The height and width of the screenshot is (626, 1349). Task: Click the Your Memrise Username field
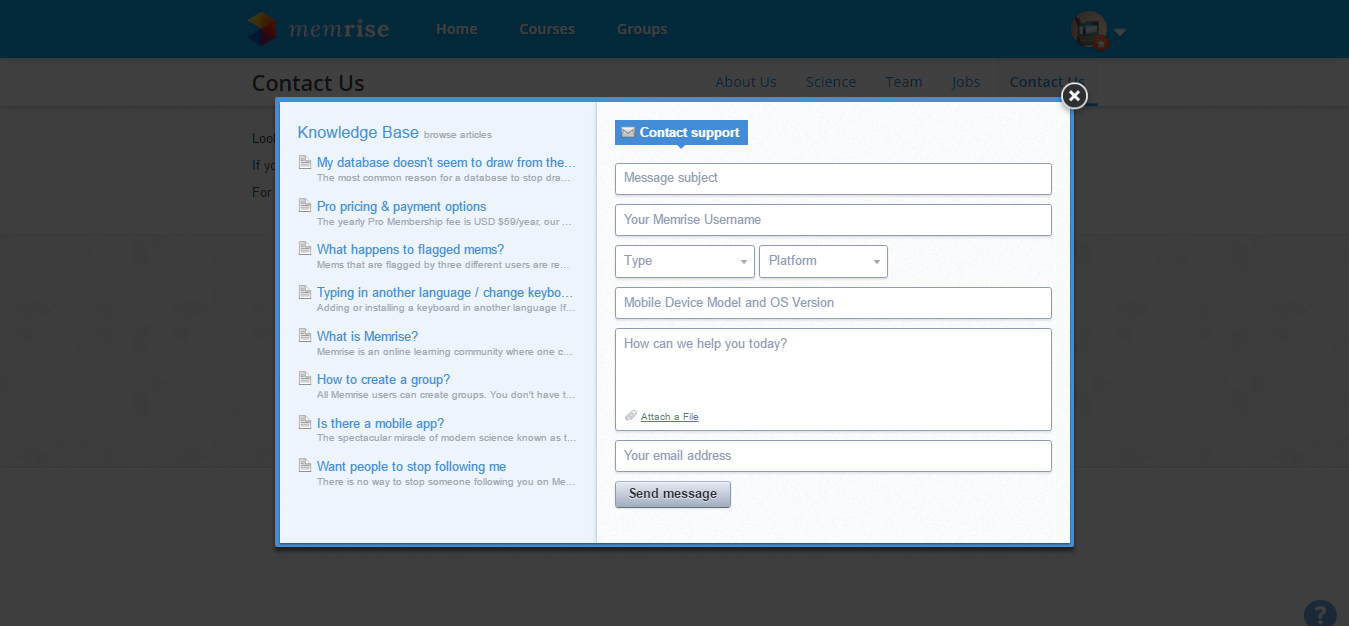(x=833, y=220)
